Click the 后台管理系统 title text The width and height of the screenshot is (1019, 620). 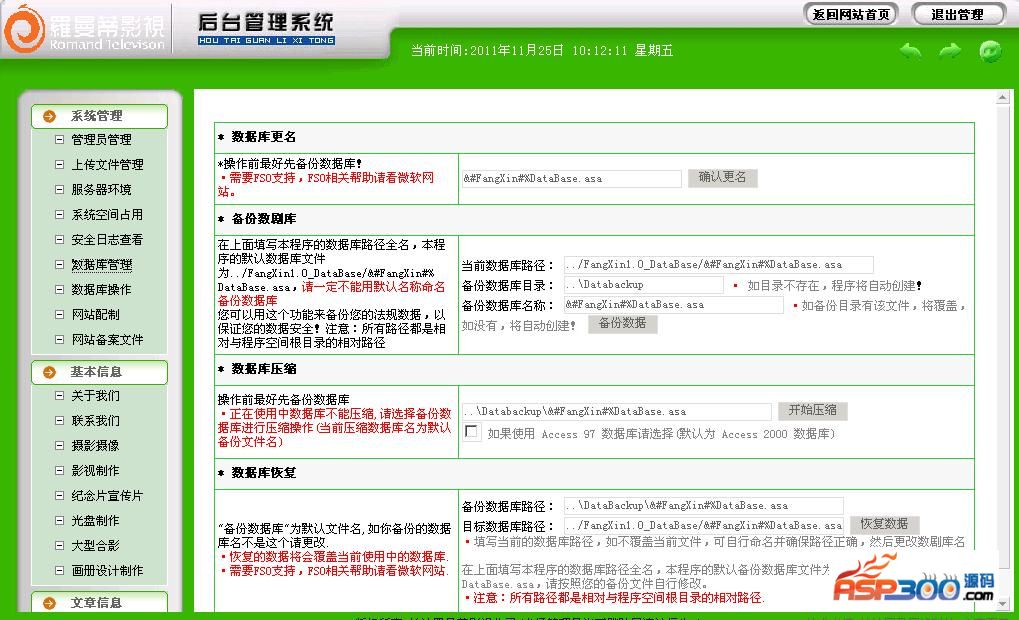pyautogui.click(x=266, y=23)
